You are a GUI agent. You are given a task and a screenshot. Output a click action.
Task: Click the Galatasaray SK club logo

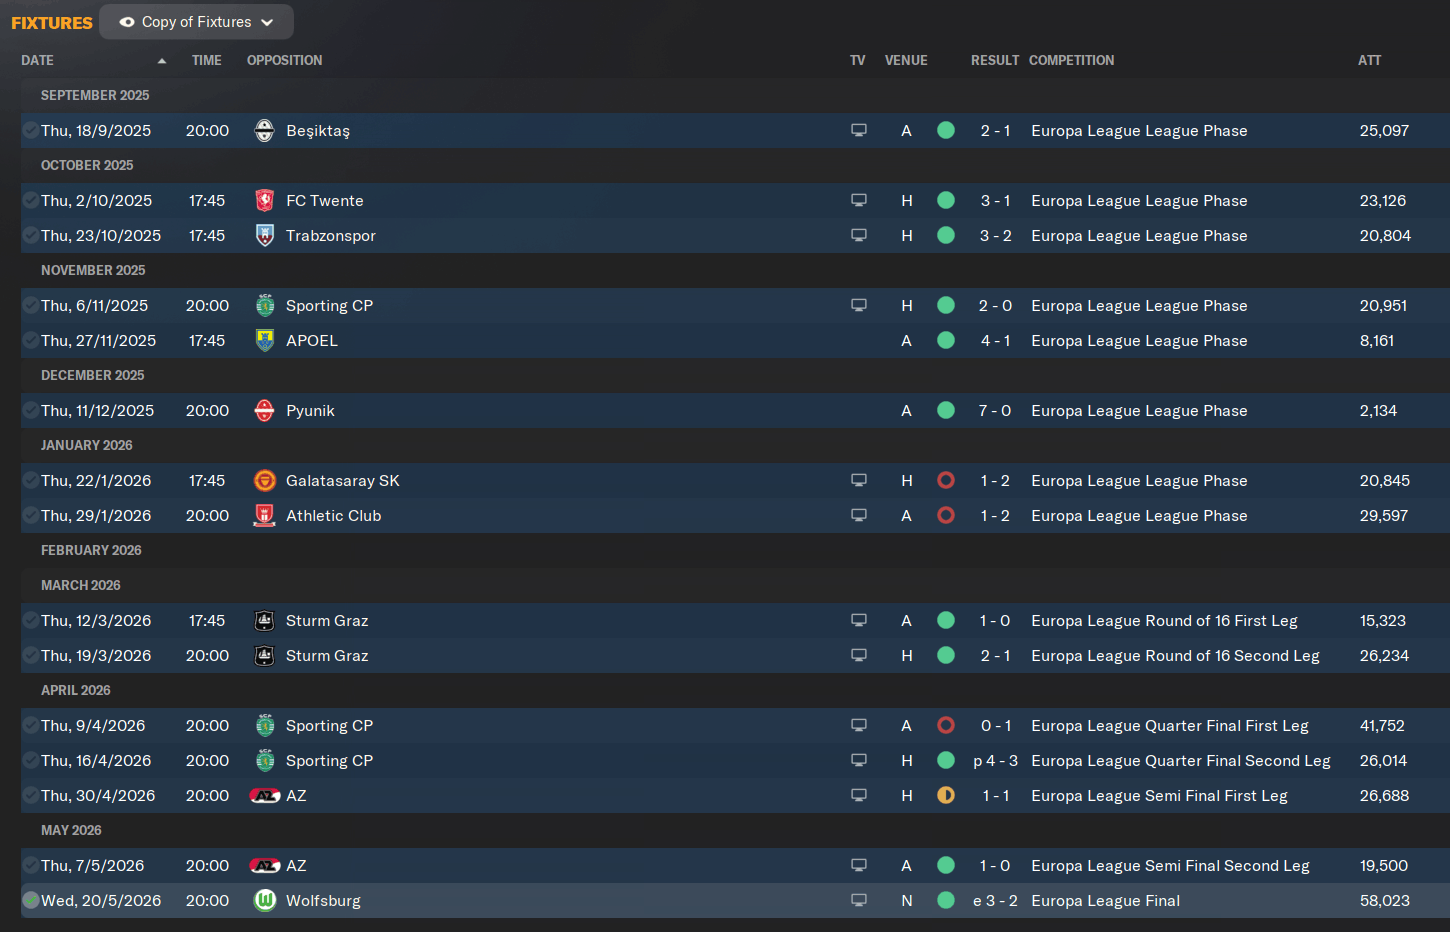click(x=265, y=481)
